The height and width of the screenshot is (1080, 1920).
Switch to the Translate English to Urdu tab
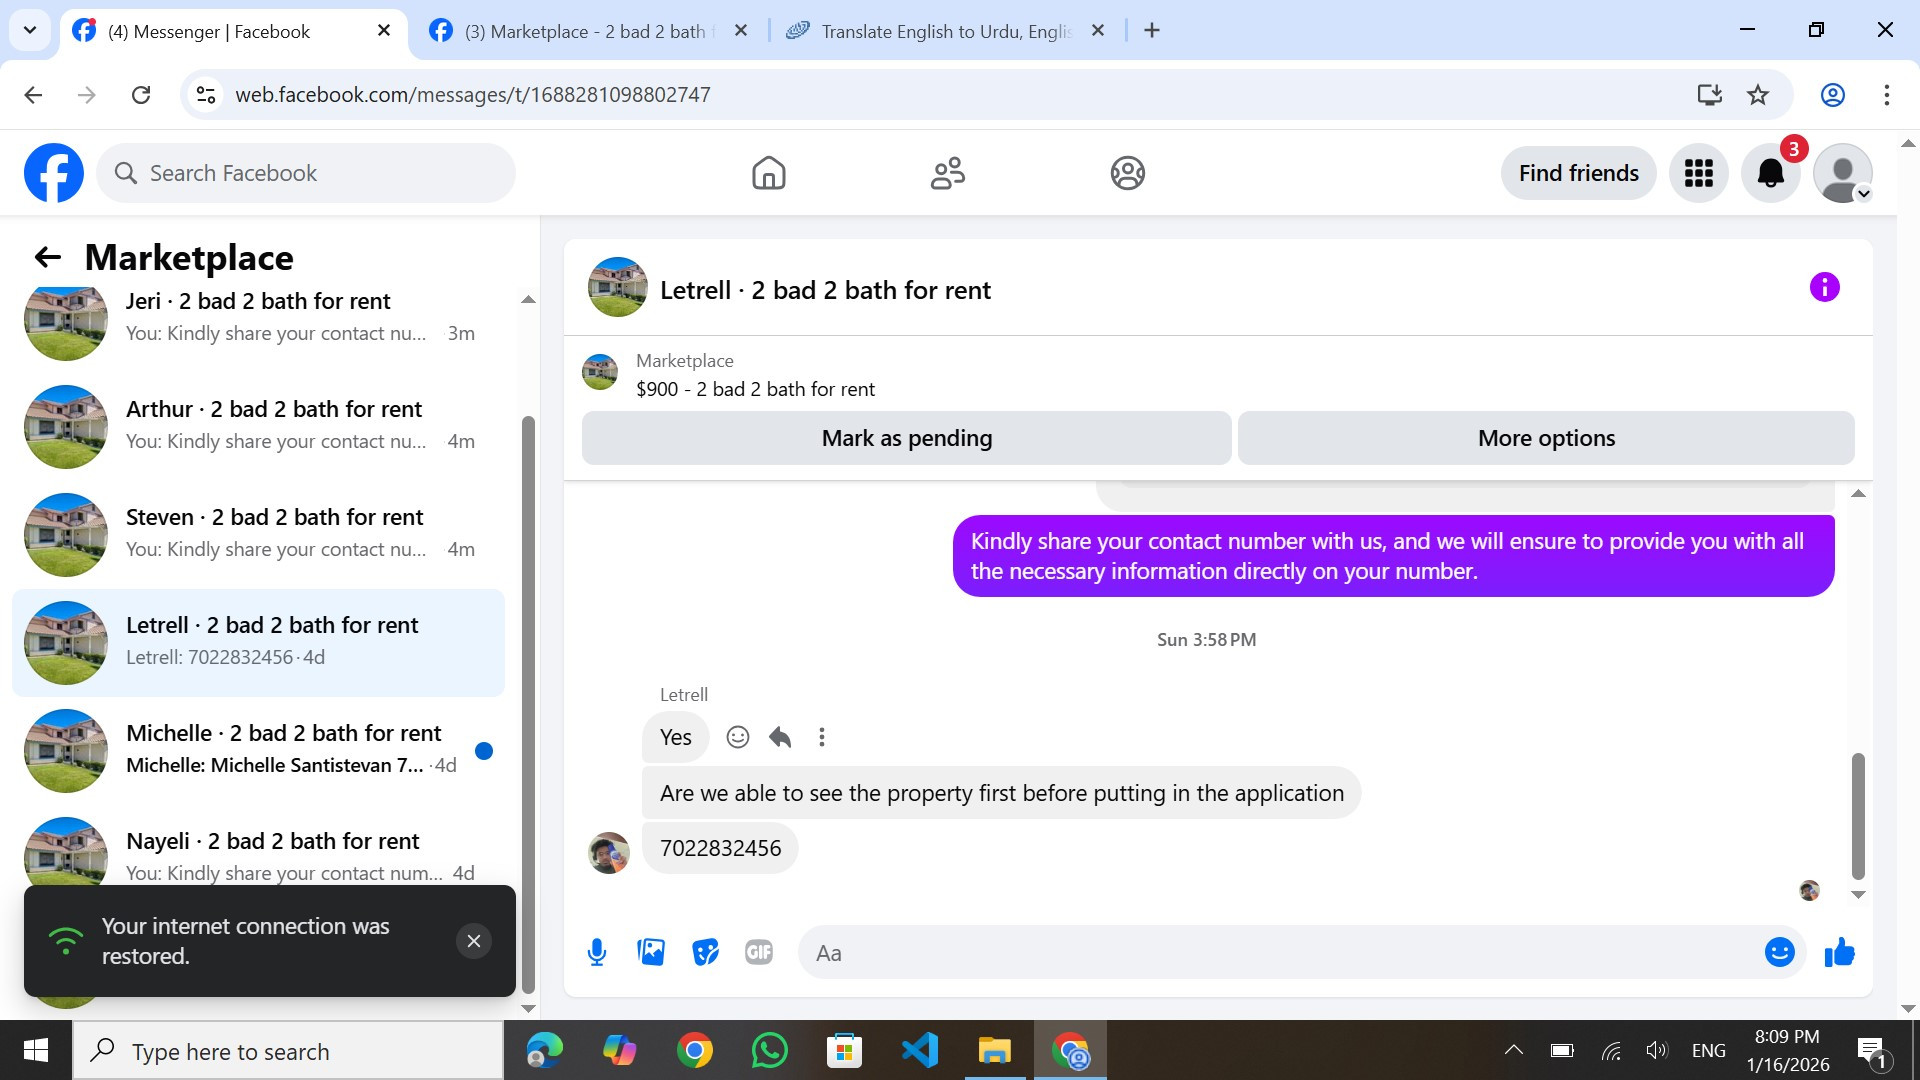945,31
